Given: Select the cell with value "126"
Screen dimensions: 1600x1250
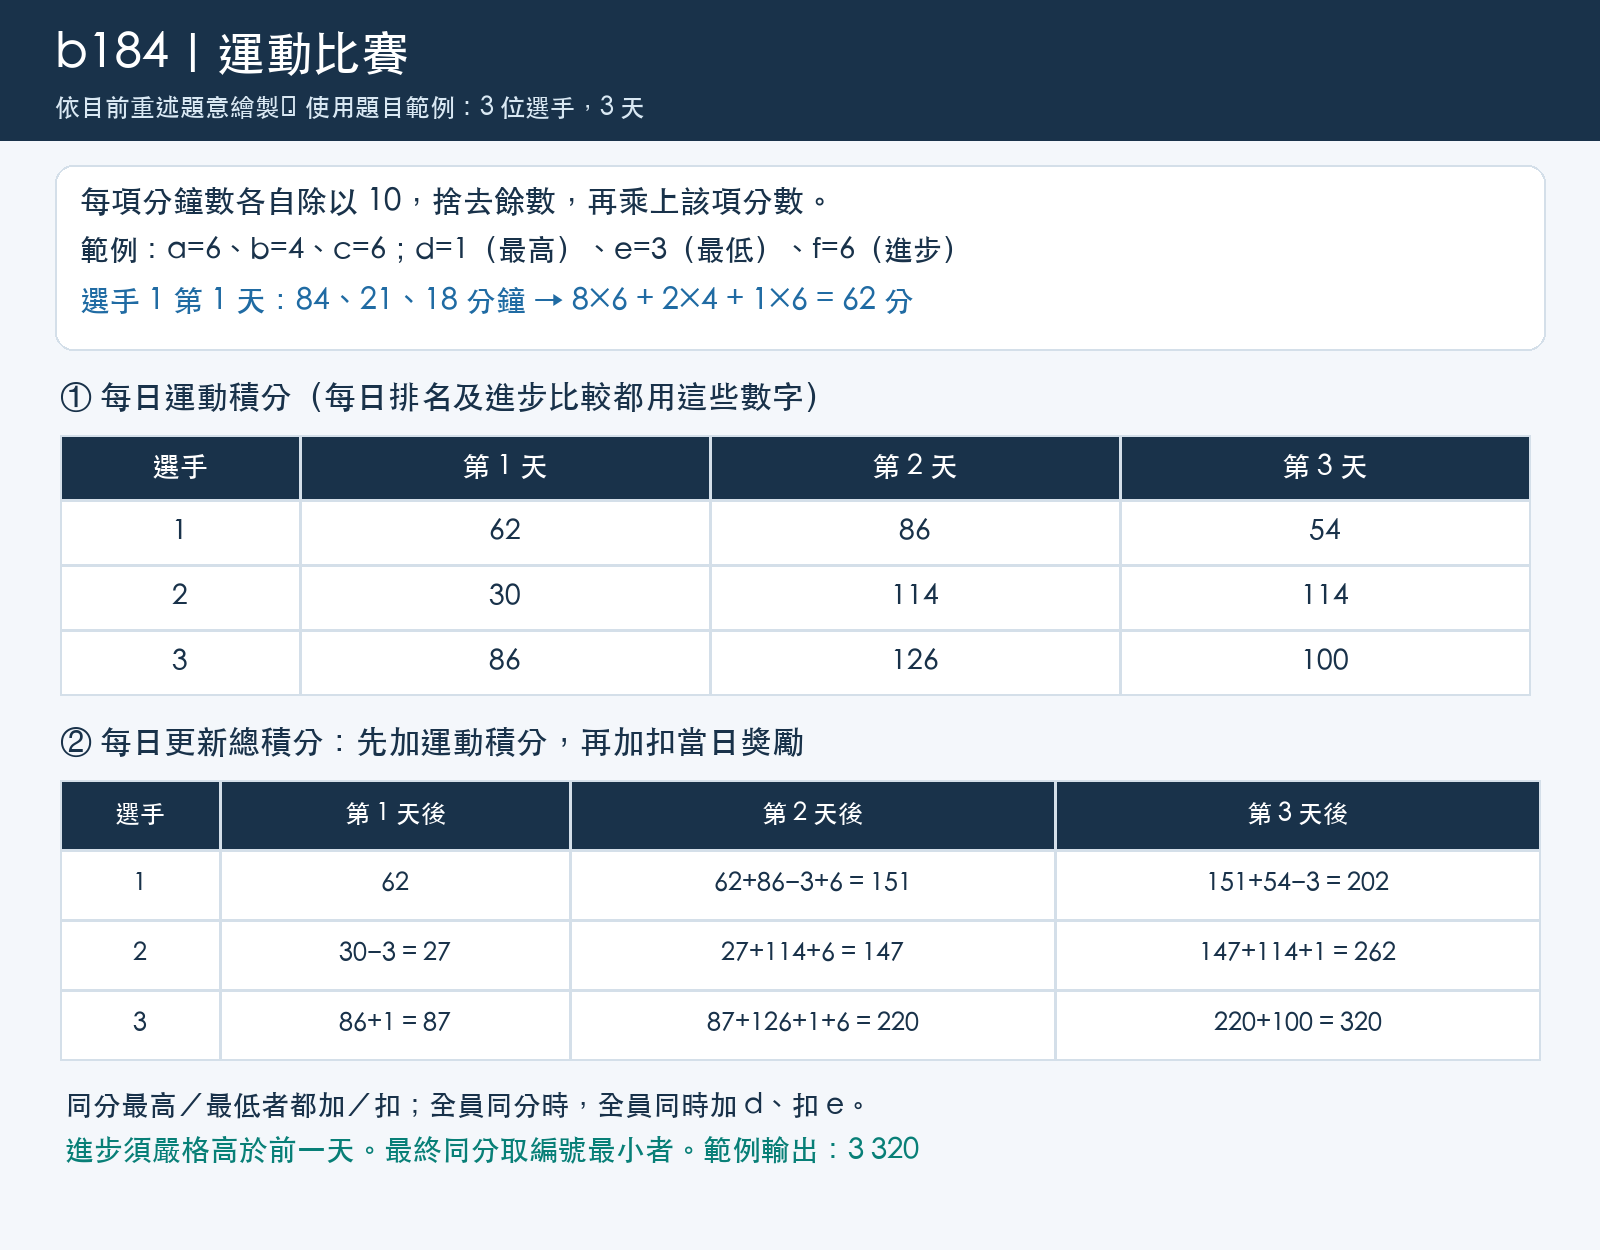Looking at the screenshot, I should [x=915, y=662].
